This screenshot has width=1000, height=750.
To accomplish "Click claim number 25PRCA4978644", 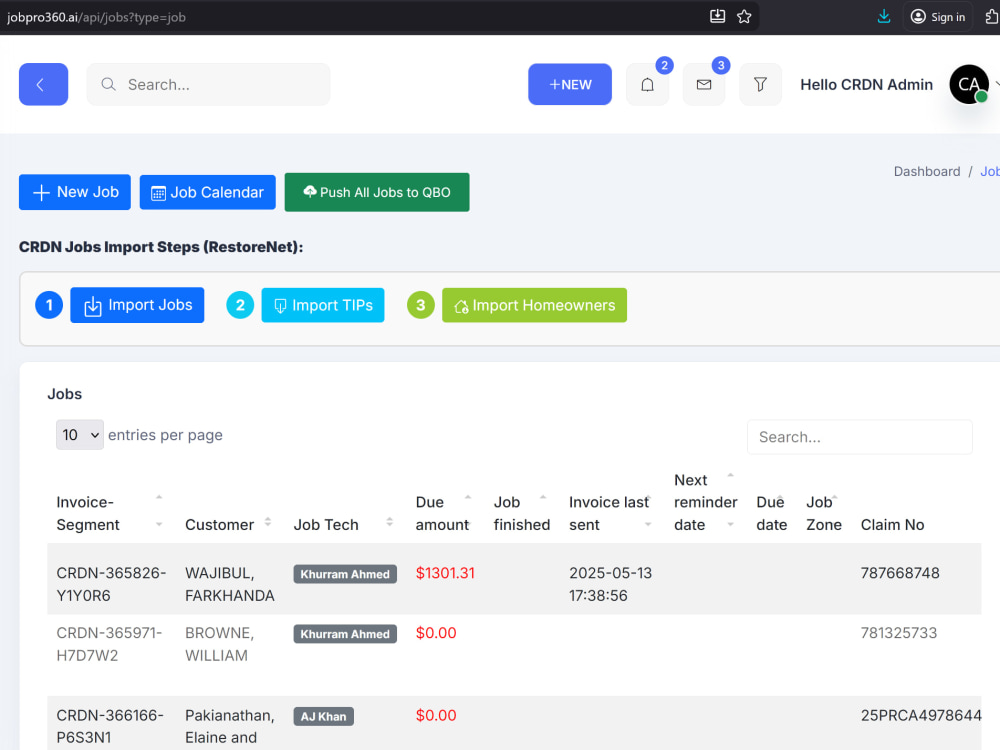I will [x=921, y=715].
